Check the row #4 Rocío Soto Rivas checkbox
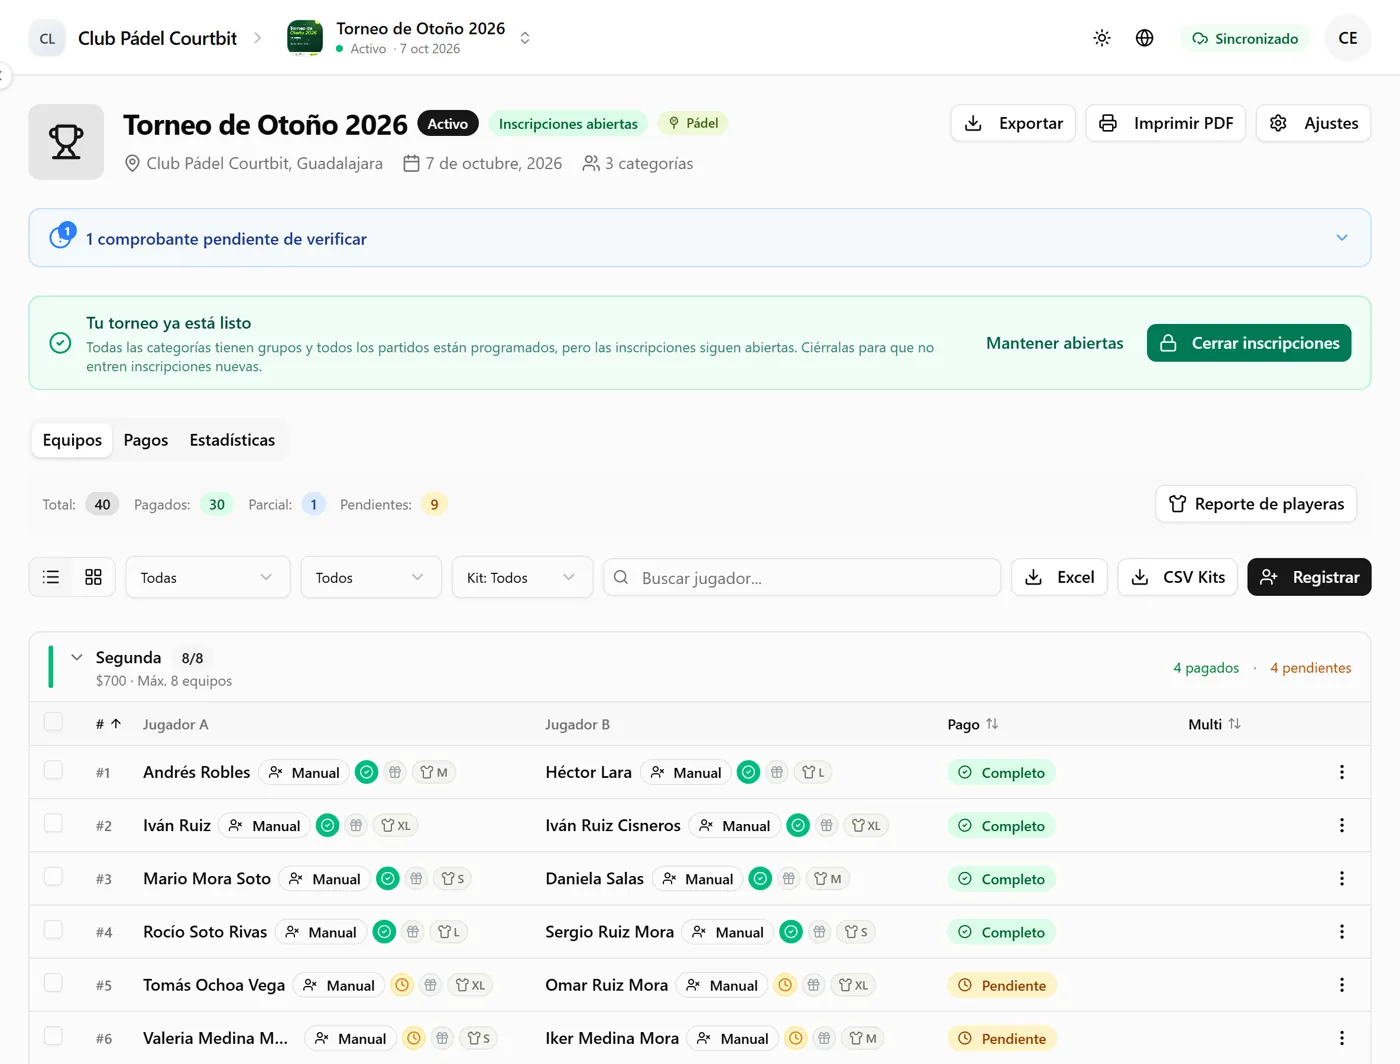 coord(54,930)
